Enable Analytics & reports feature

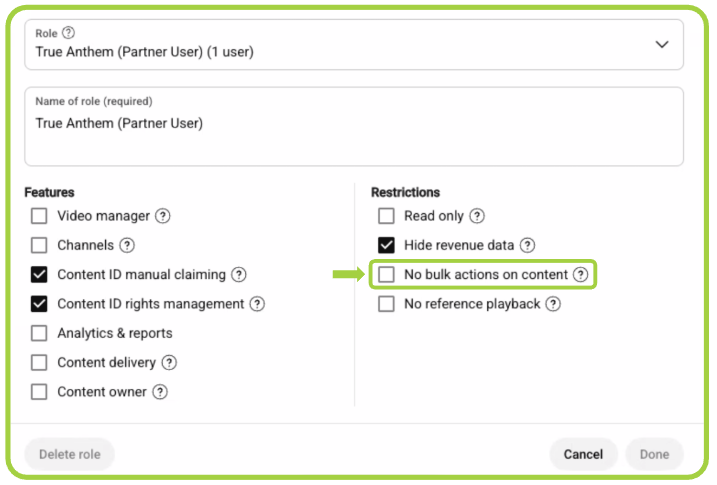pyautogui.click(x=39, y=333)
